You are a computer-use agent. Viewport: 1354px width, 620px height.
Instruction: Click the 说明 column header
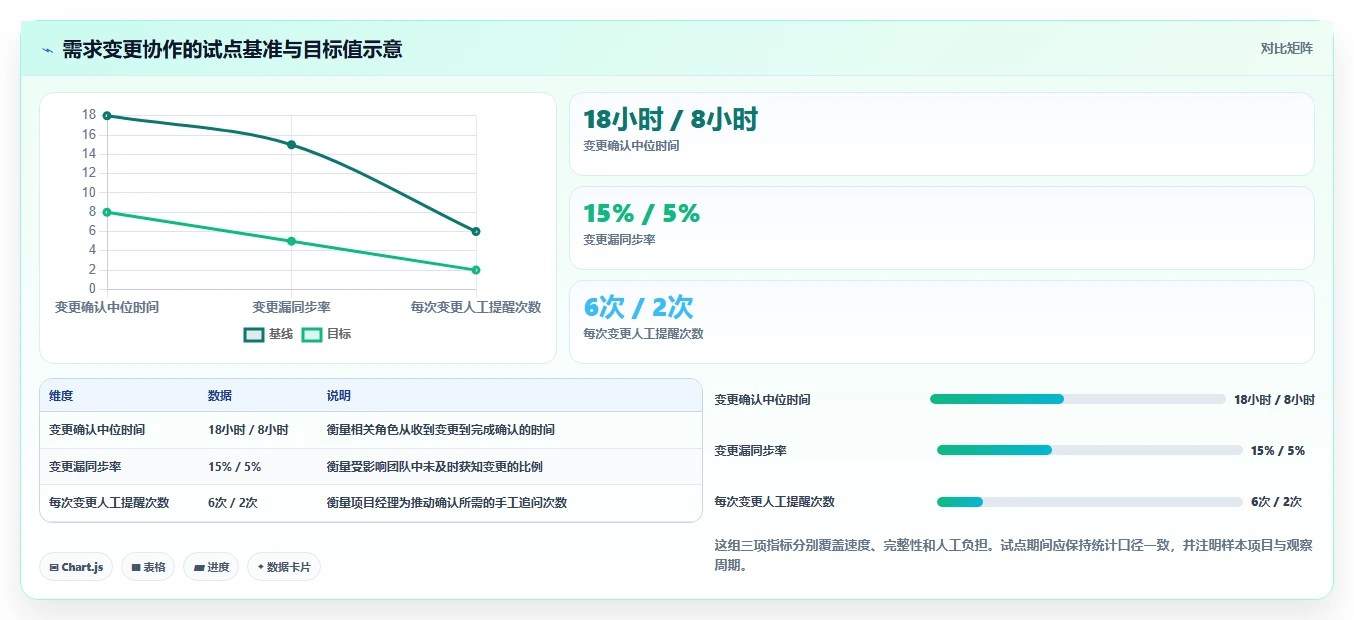click(x=339, y=396)
